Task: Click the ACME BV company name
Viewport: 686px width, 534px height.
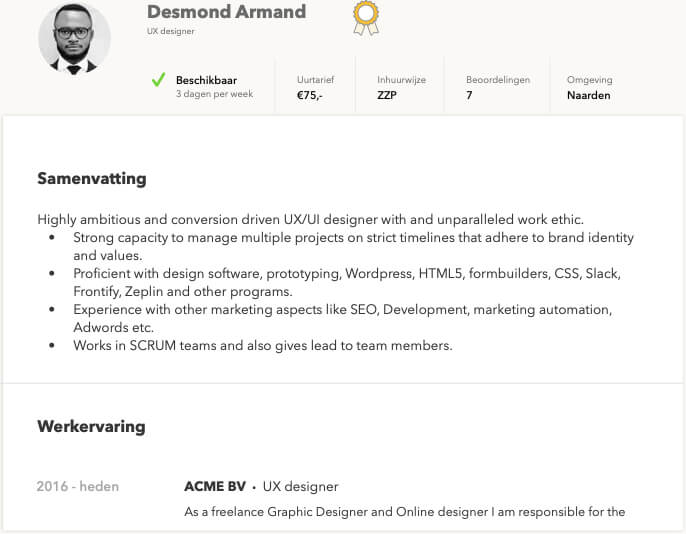Action: tap(215, 486)
